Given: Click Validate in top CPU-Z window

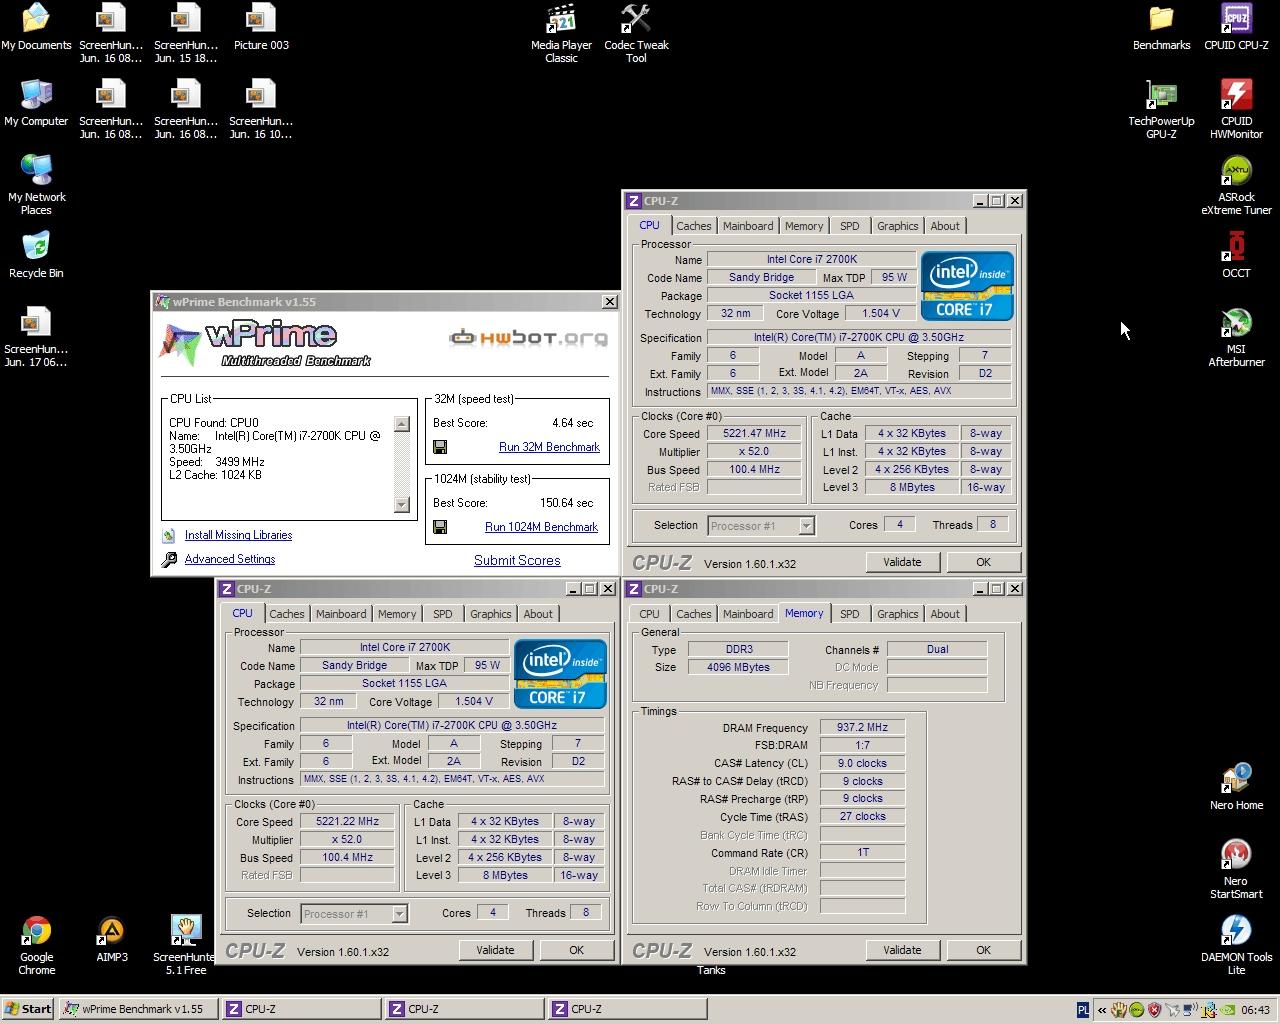Looking at the screenshot, I should click(902, 562).
